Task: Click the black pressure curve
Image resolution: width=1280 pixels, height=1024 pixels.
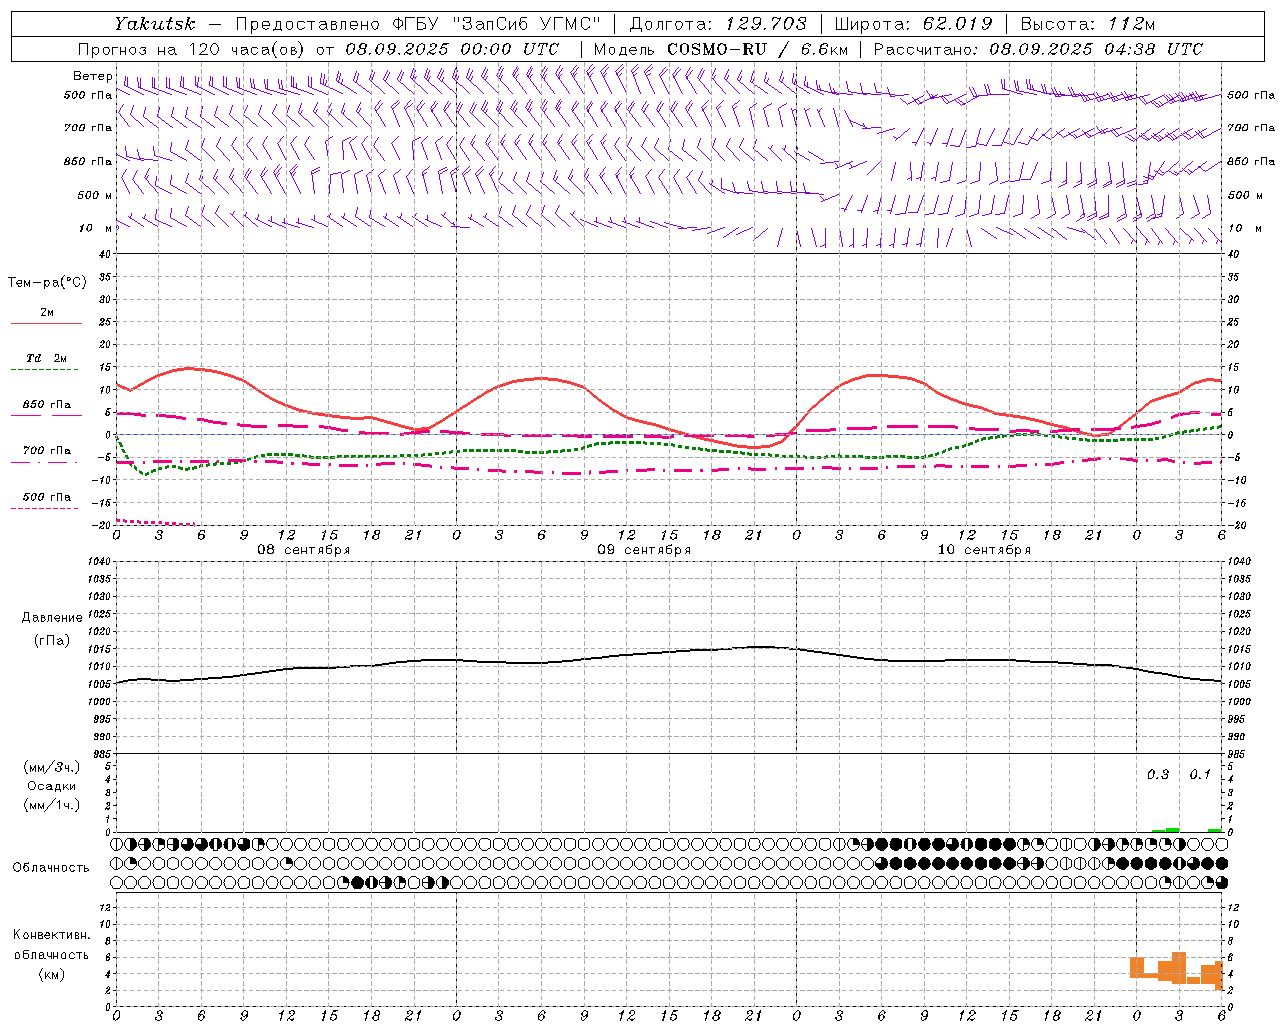Action: [x=670, y=652]
